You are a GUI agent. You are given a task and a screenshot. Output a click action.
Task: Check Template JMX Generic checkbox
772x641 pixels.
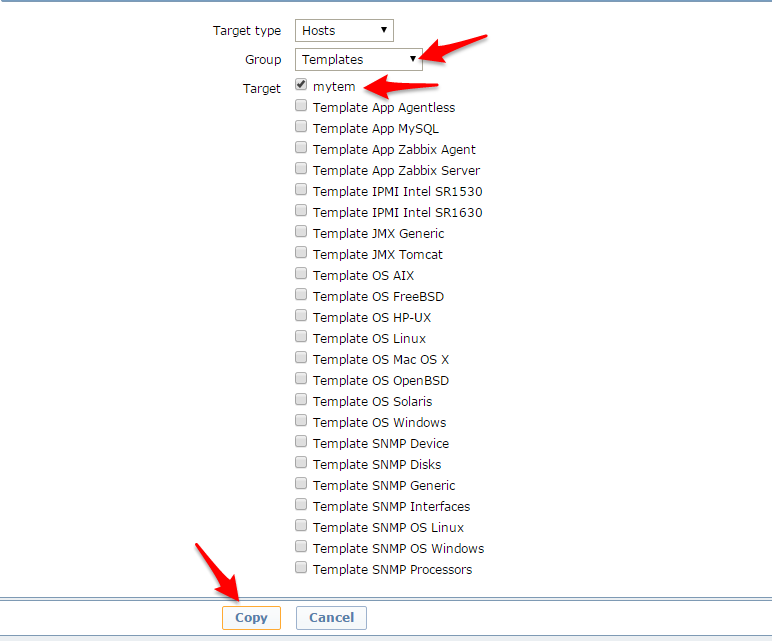pyautogui.click(x=301, y=233)
